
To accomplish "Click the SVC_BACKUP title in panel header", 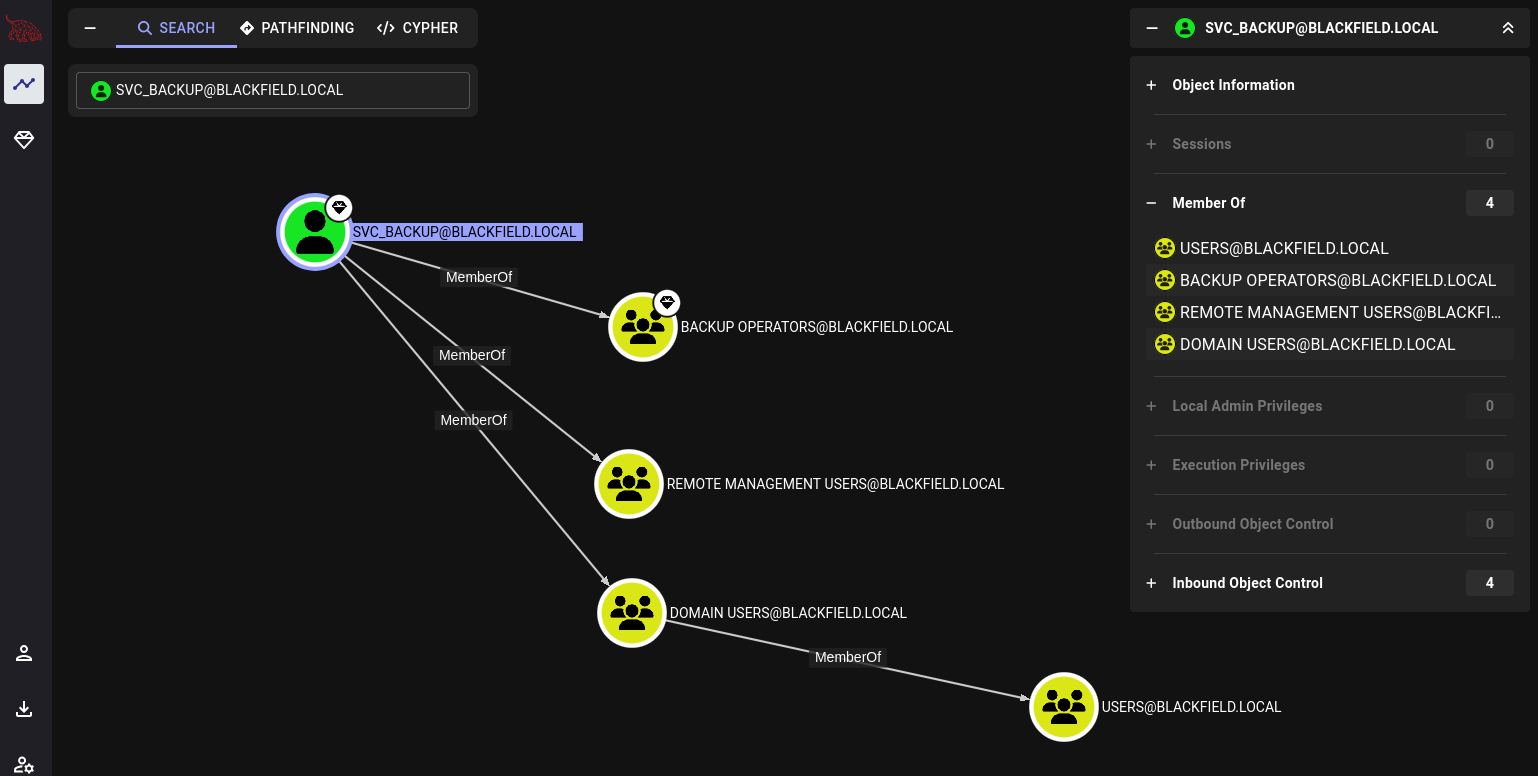I will pyautogui.click(x=1321, y=28).
